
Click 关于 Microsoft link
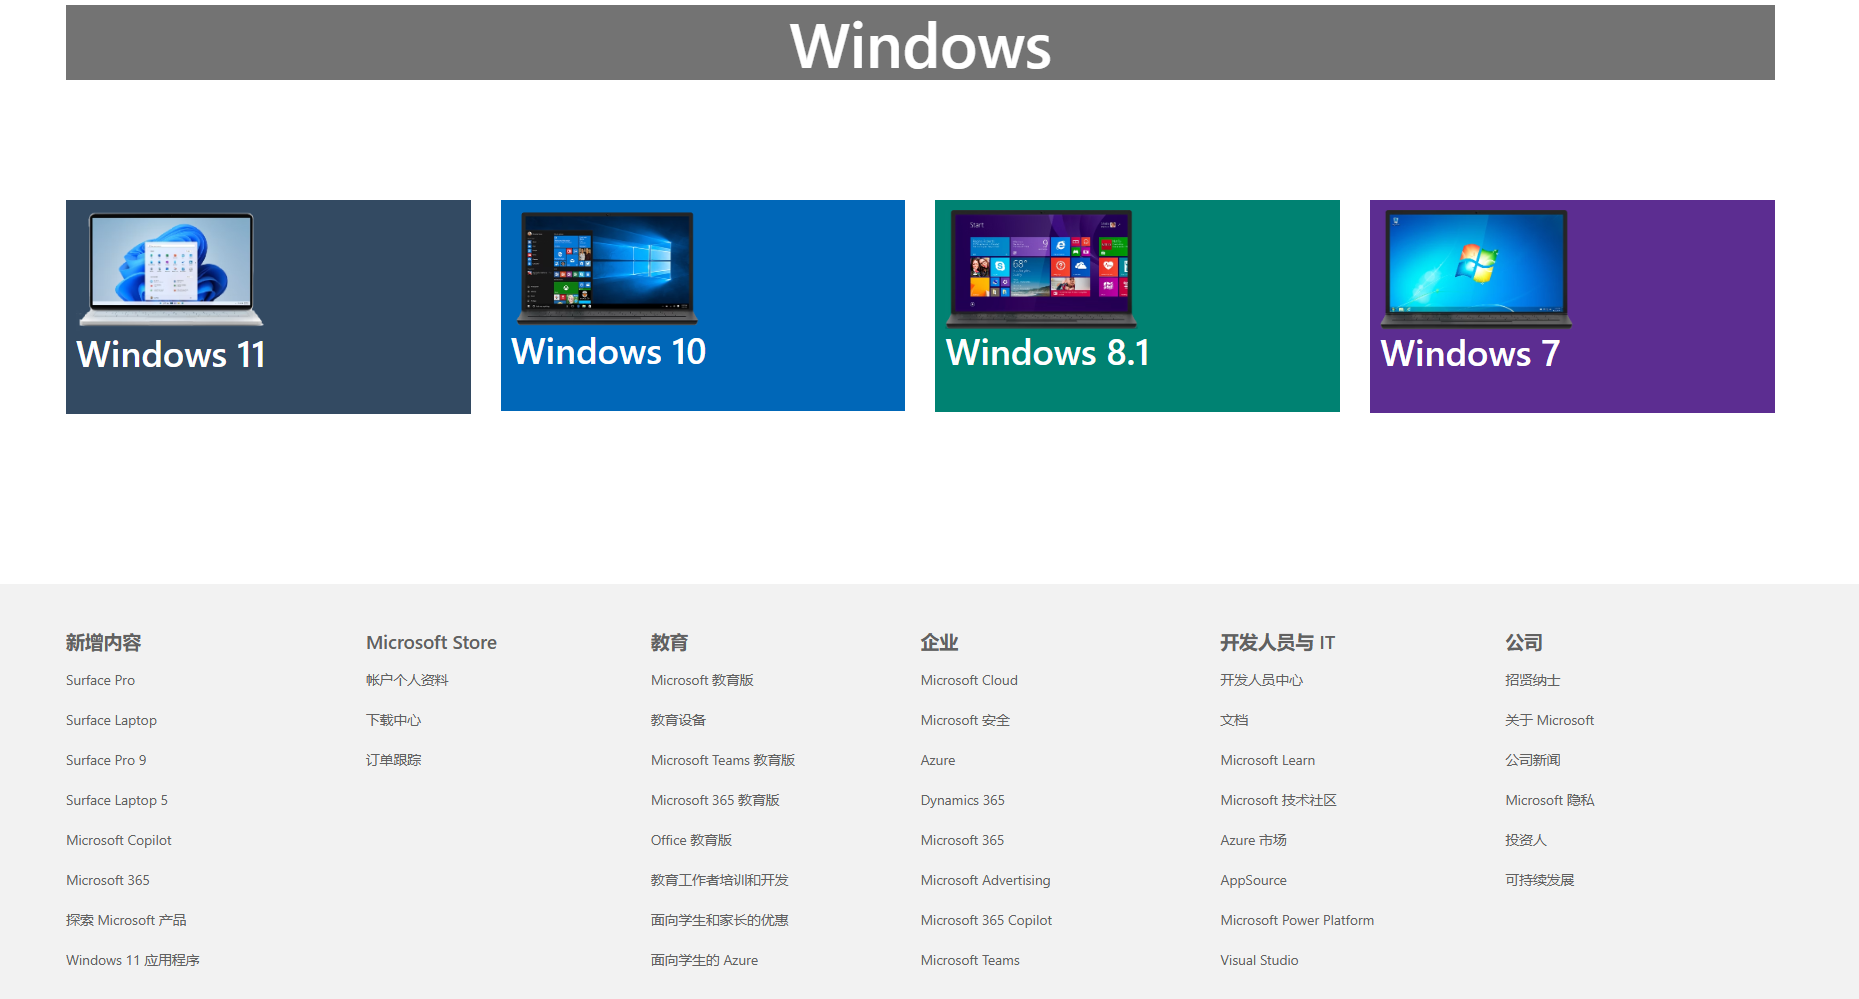pos(1549,720)
